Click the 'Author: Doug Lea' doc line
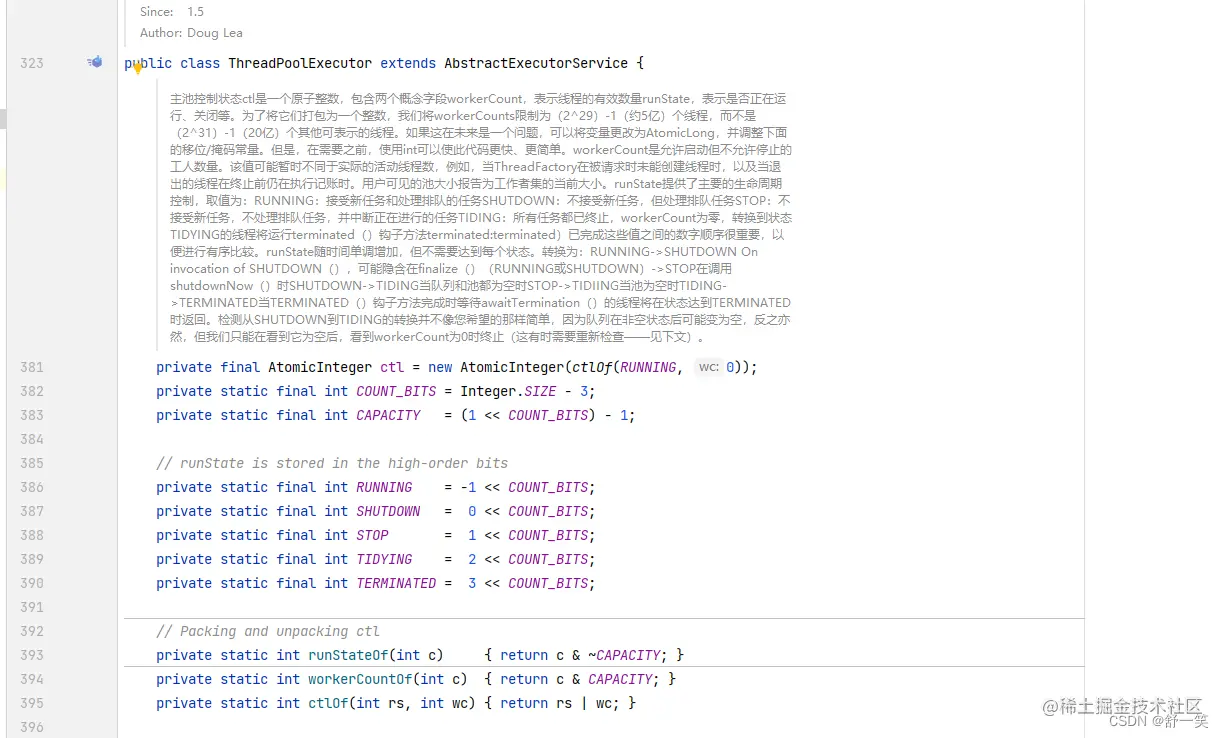Image resolution: width=1224 pixels, height=738 pixels. [x=191, y=33]
